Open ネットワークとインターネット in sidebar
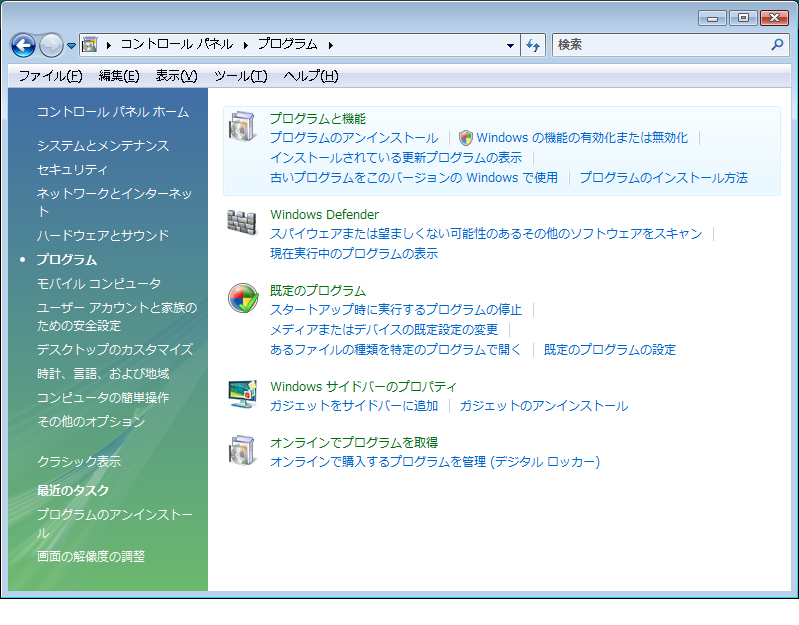This screenshot has width=799, height=625. click(x=115, y=202)
